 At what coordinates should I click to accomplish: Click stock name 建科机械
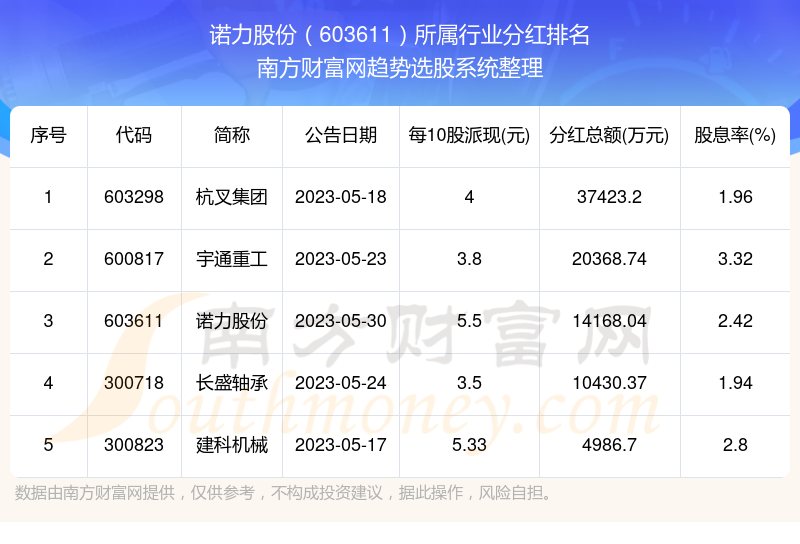click(232, 445)
